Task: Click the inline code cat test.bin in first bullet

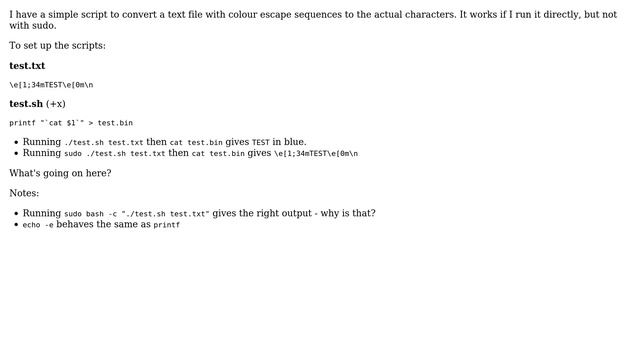Action: 196,142
